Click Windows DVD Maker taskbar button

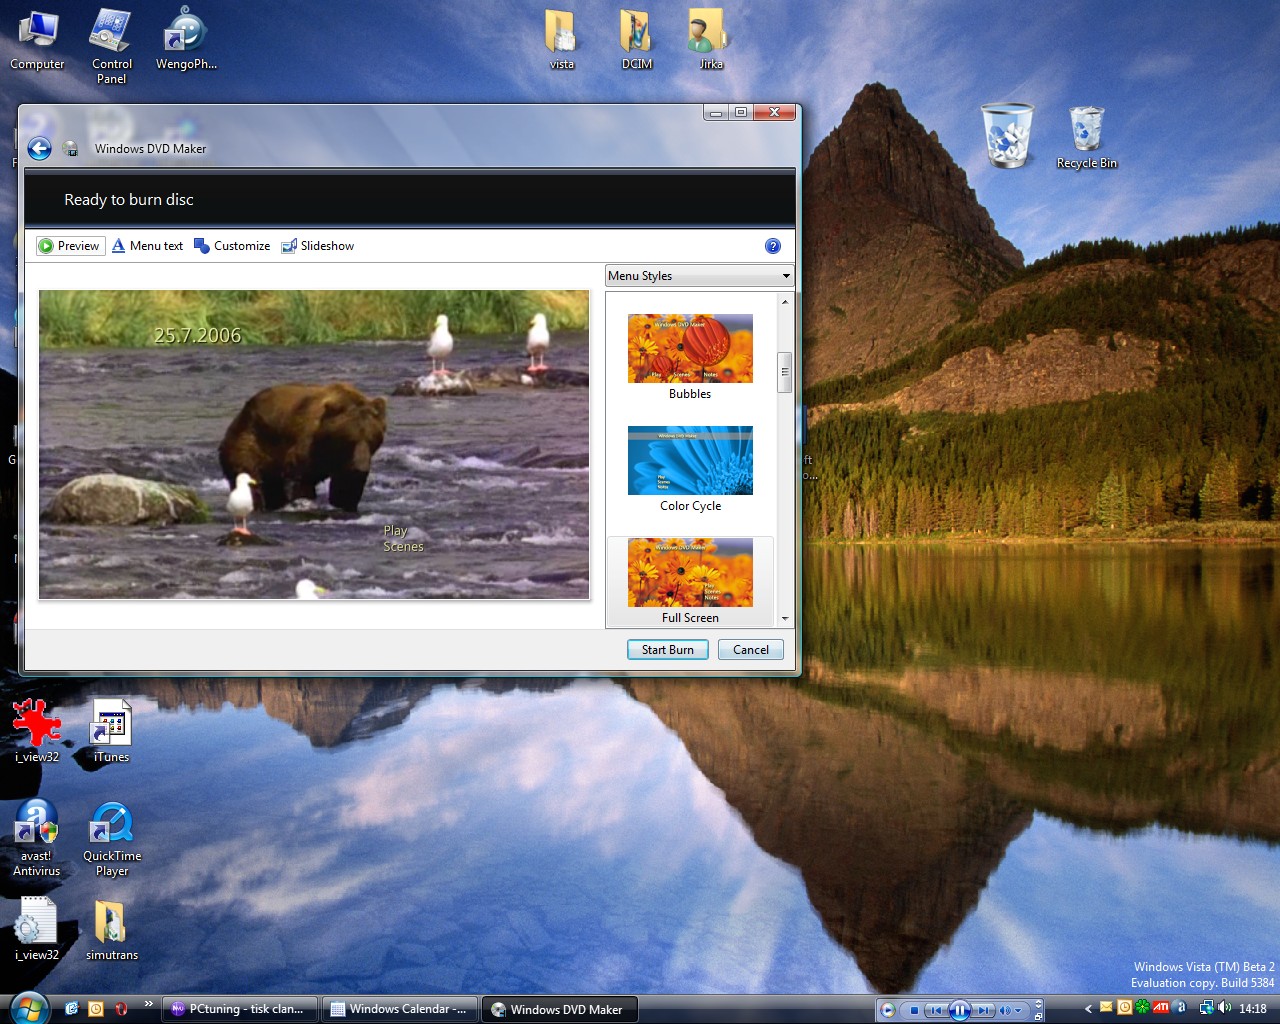click(559, 1009)
